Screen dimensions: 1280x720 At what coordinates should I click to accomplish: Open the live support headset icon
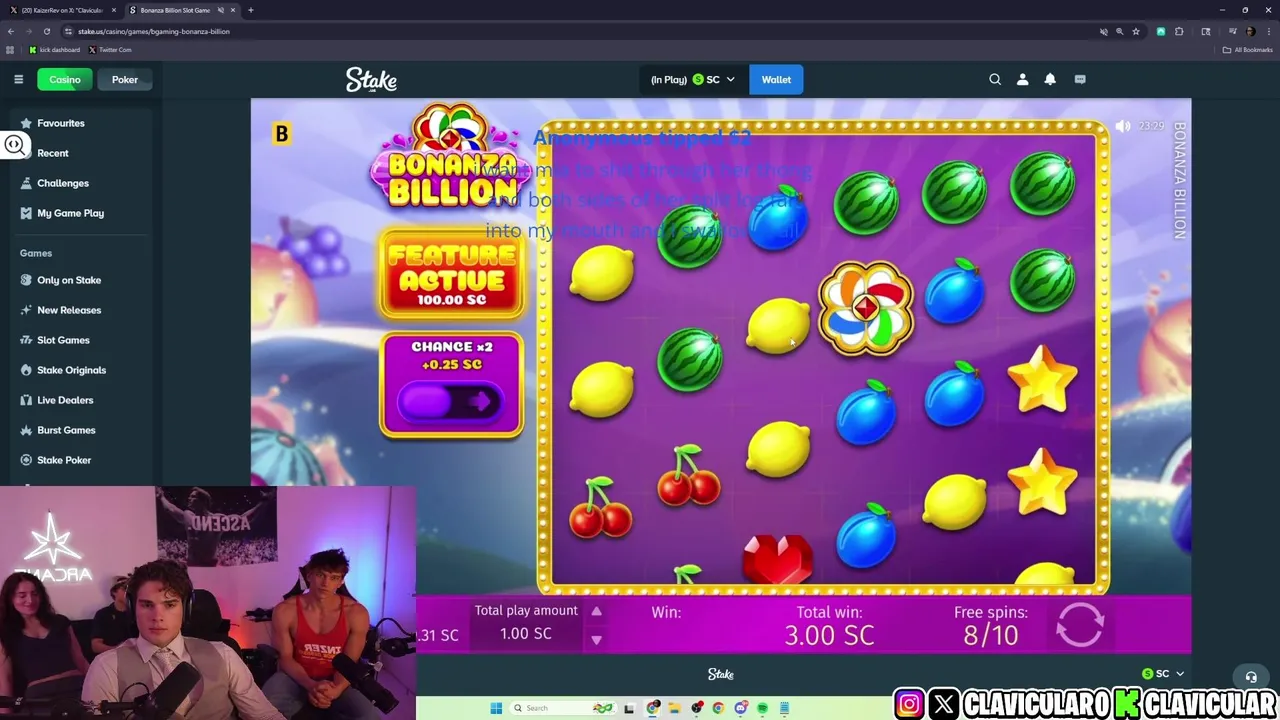click(x=1250, y=677)
